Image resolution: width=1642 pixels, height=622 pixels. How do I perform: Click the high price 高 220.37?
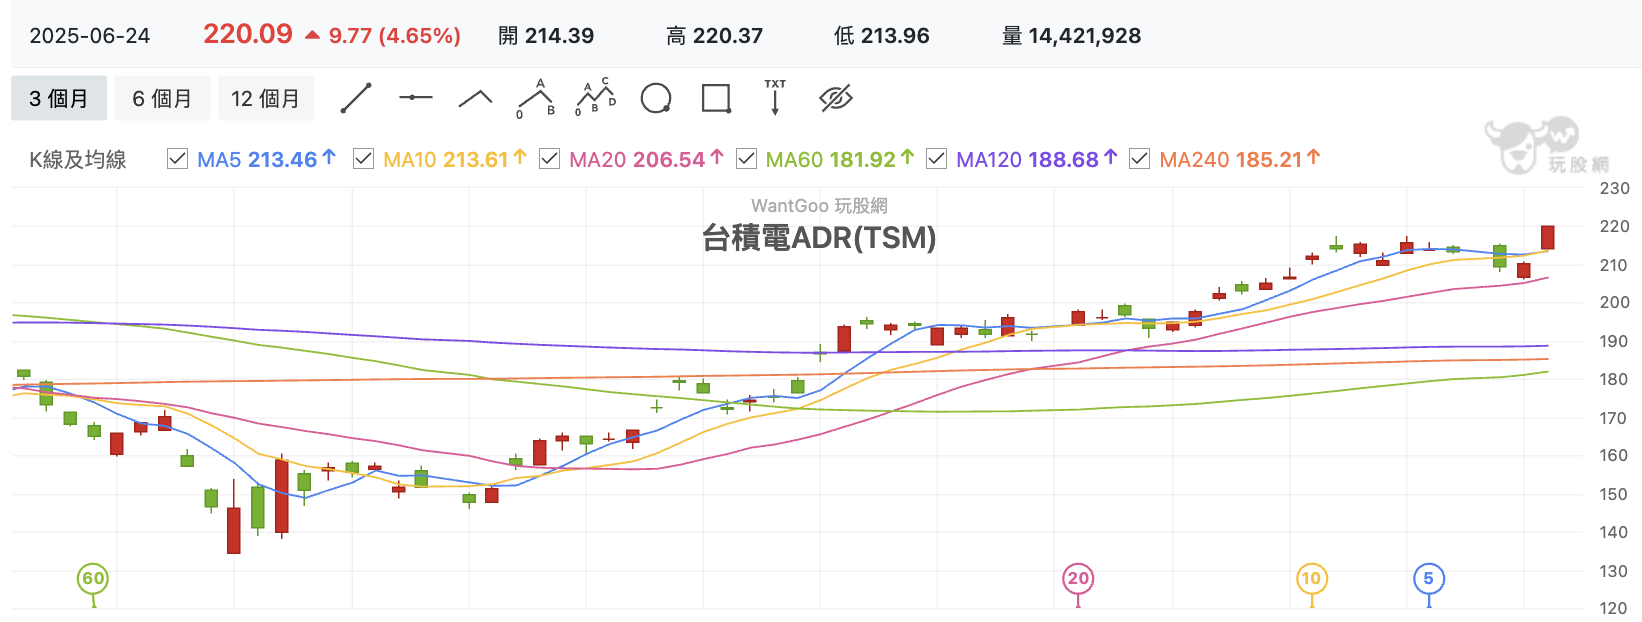[x=714, y=36]
